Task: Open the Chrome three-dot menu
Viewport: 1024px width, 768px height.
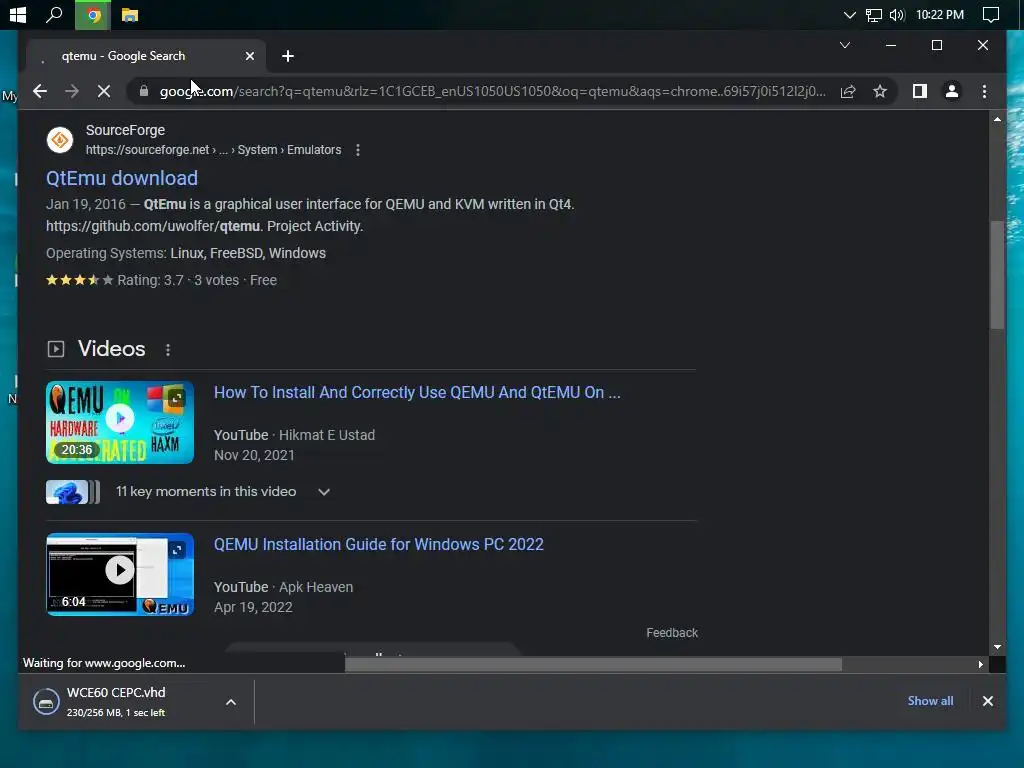Action: point(984,91)
